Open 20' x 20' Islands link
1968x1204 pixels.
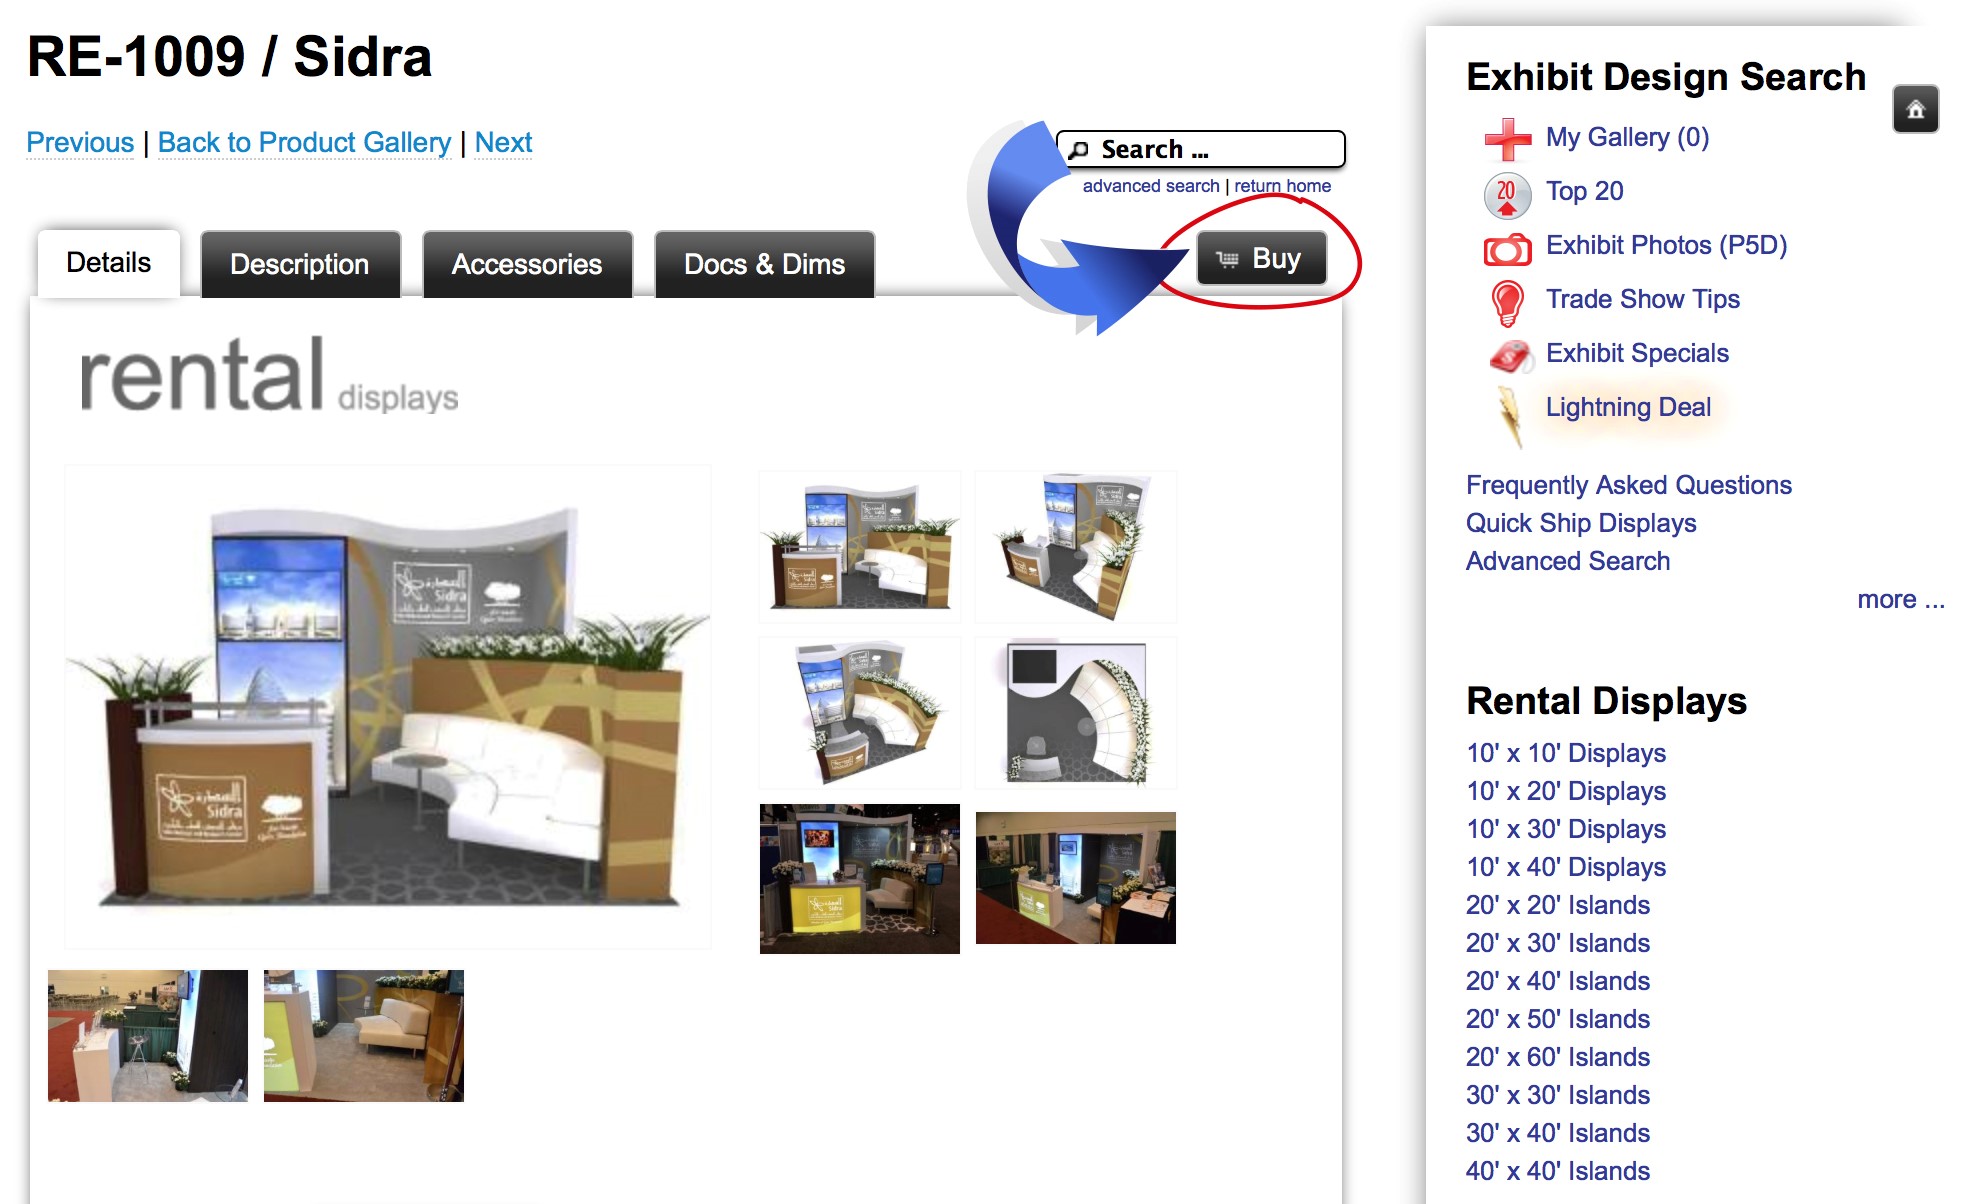(x=1557, y=905)
